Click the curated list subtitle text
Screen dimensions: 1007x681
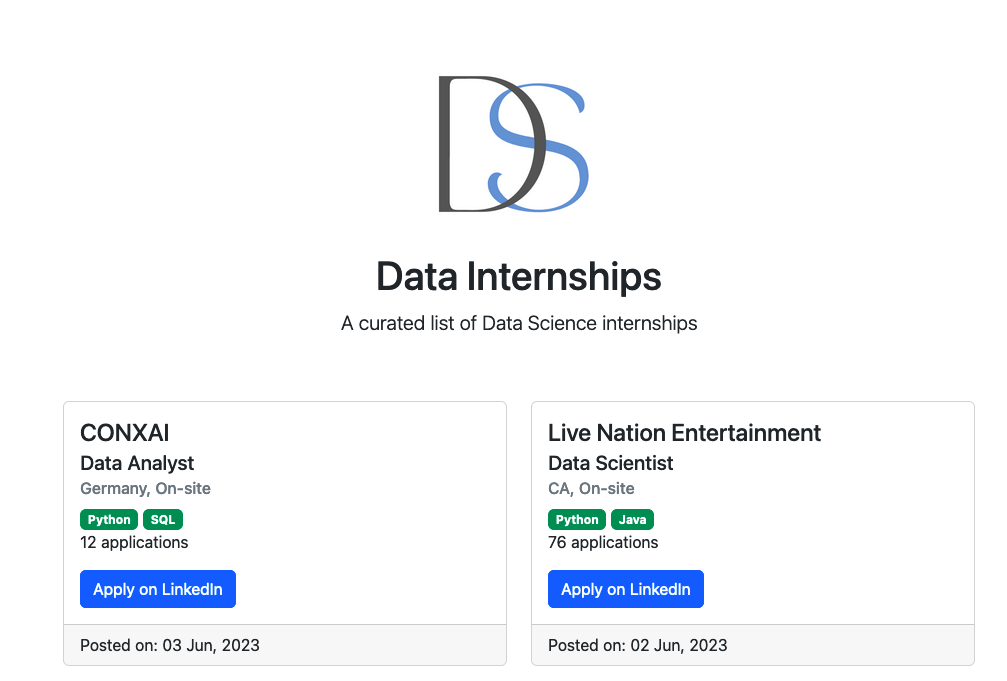pyautogui.click(x=518, y=323)
